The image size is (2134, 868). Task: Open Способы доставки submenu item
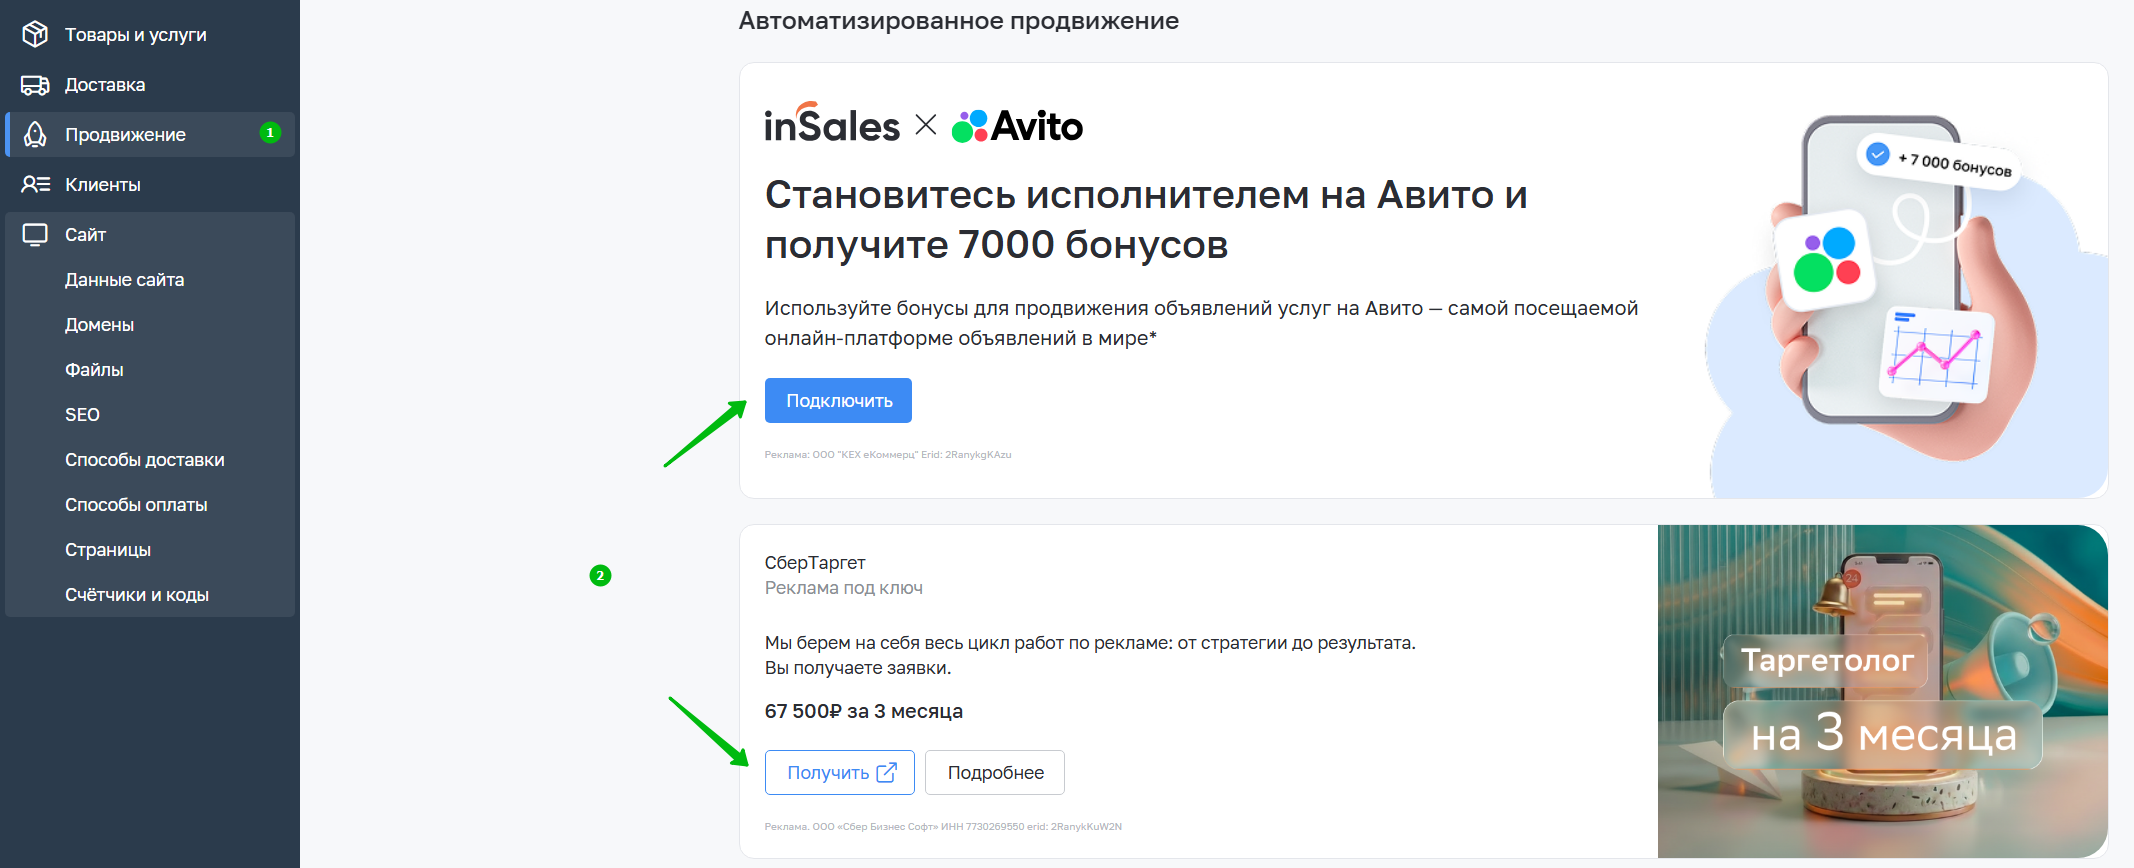pyautogui.click(x=145, y=460)
